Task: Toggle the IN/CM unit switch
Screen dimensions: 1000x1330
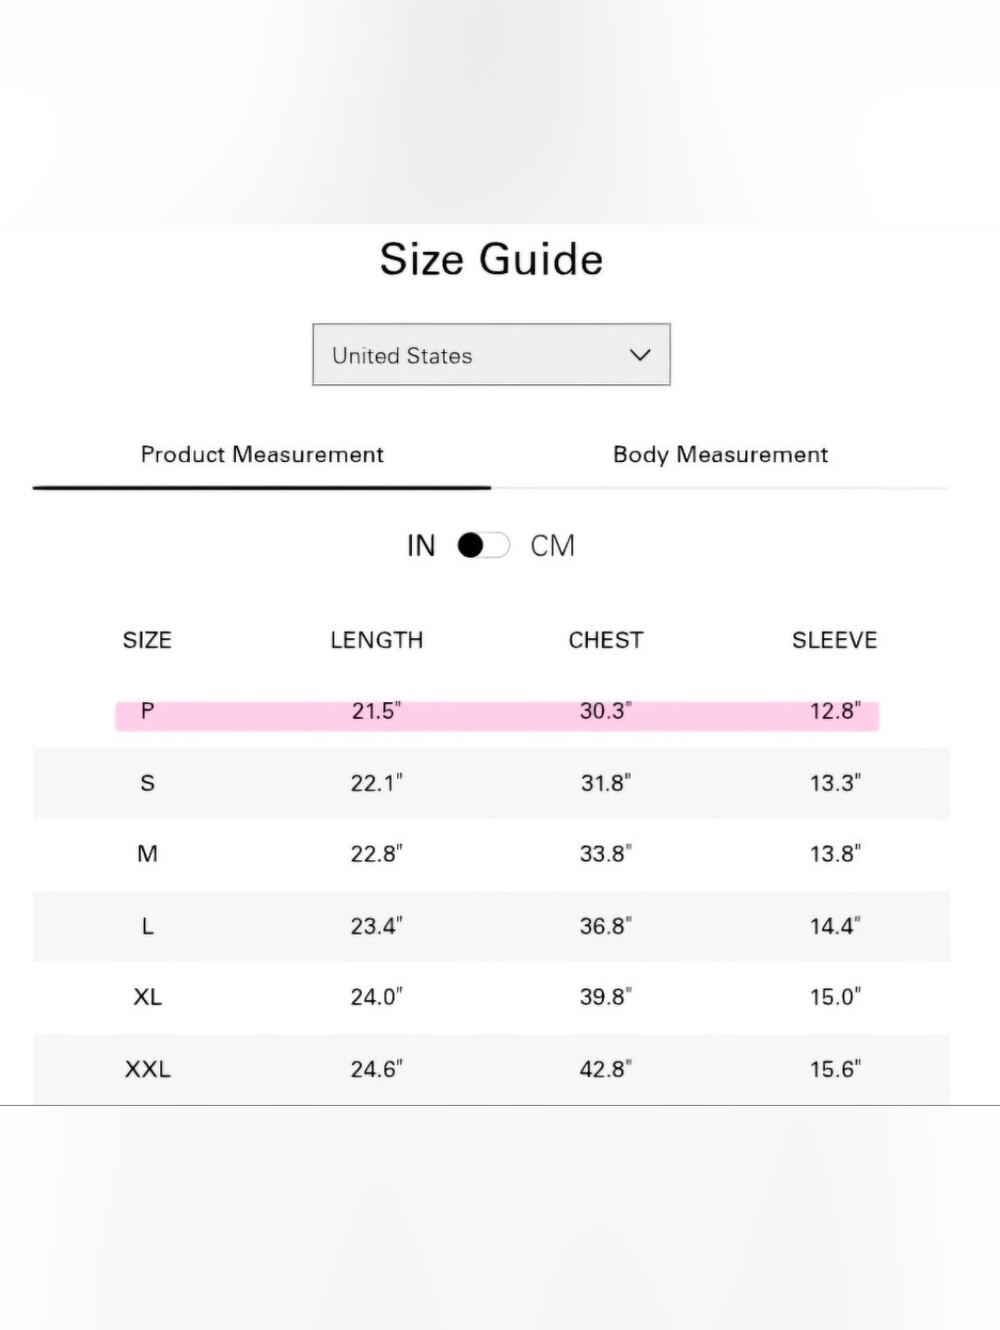Action: (484, 545)
